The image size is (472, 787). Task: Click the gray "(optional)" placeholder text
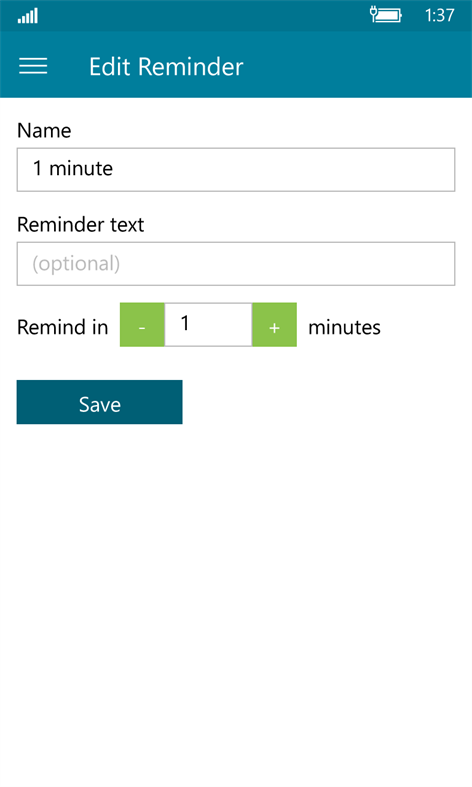76,264
